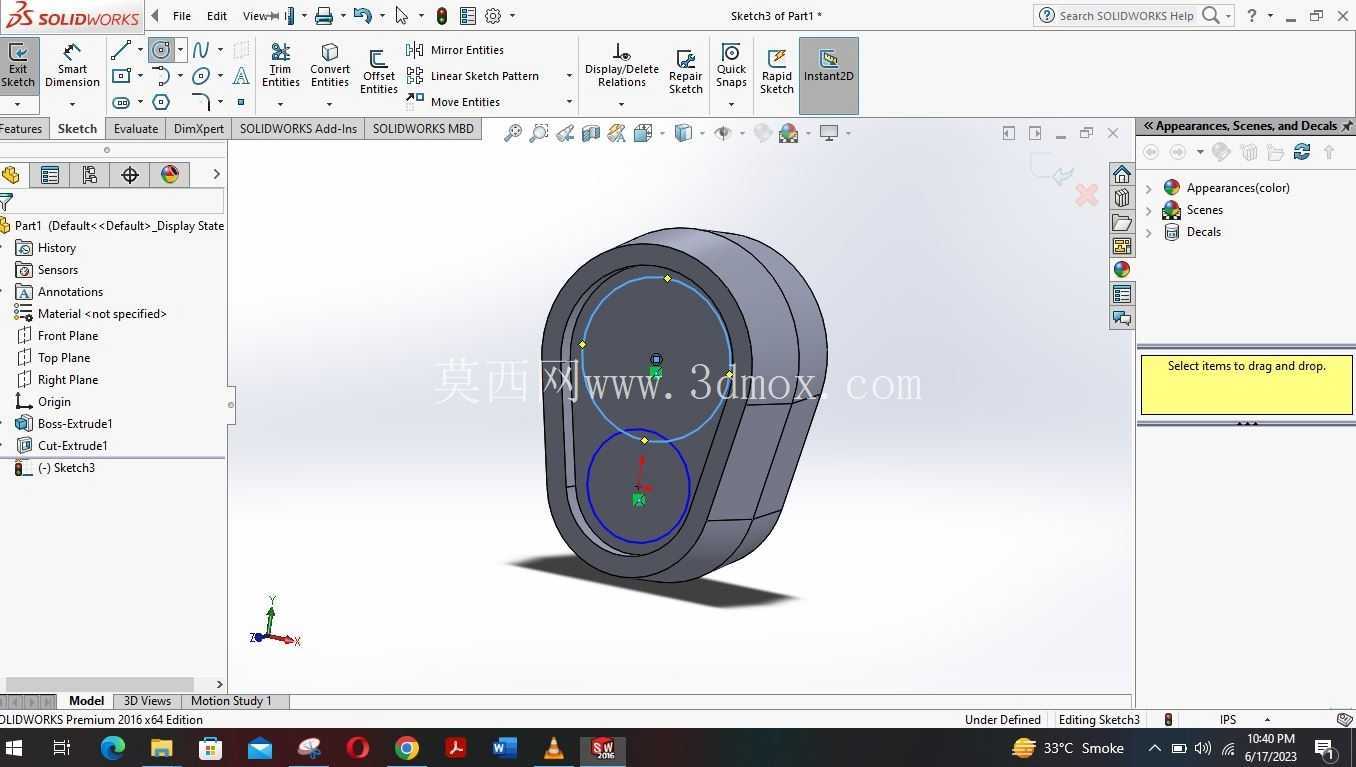Click Exit Sketch button
Viewport: 1356px width, 767px height.
18,66
